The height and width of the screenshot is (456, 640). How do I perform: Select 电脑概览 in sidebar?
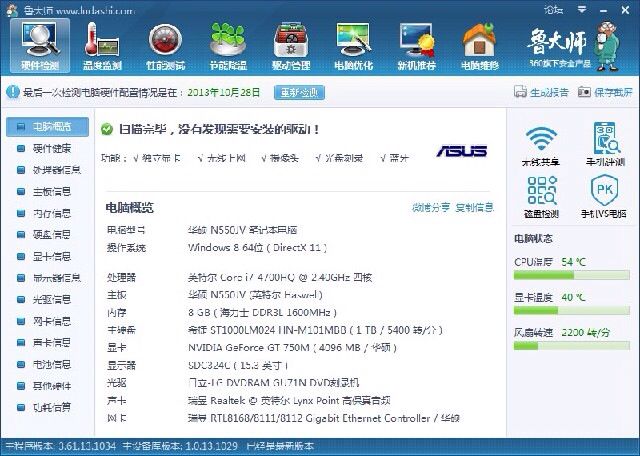click(47, 127)
